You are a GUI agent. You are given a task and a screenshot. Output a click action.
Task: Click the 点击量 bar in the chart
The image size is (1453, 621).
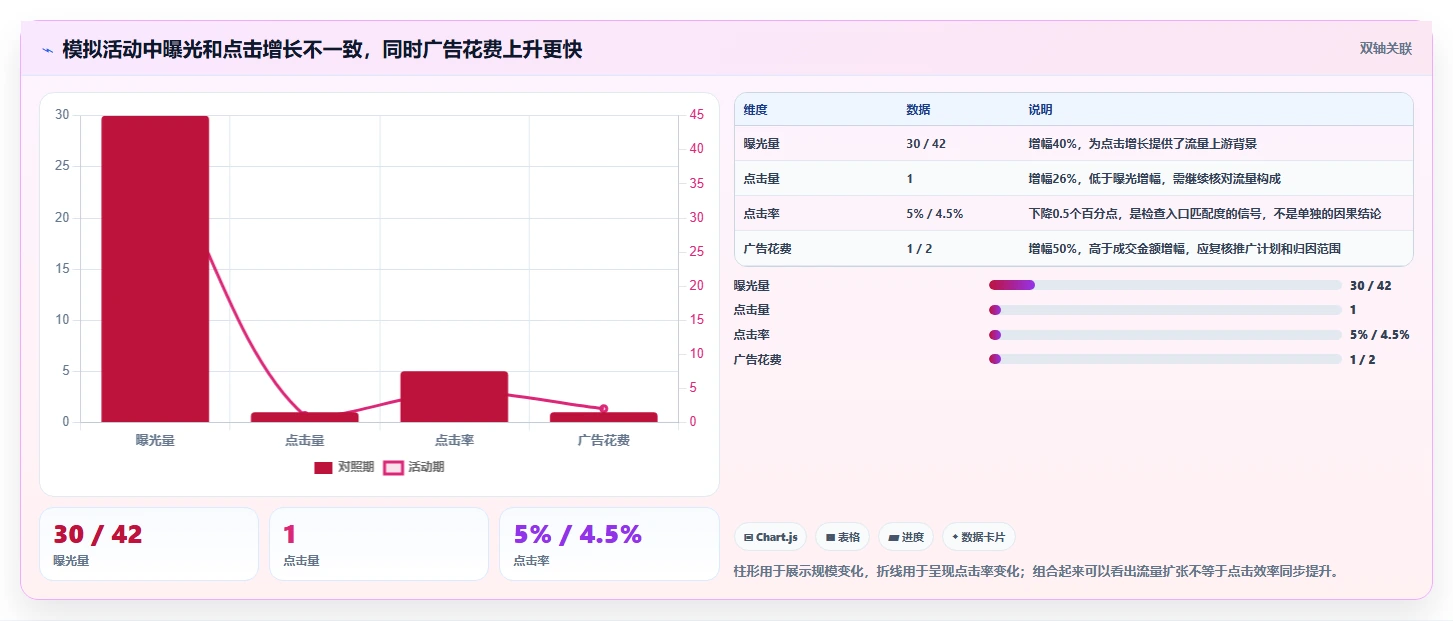click(x=304, y=417)
